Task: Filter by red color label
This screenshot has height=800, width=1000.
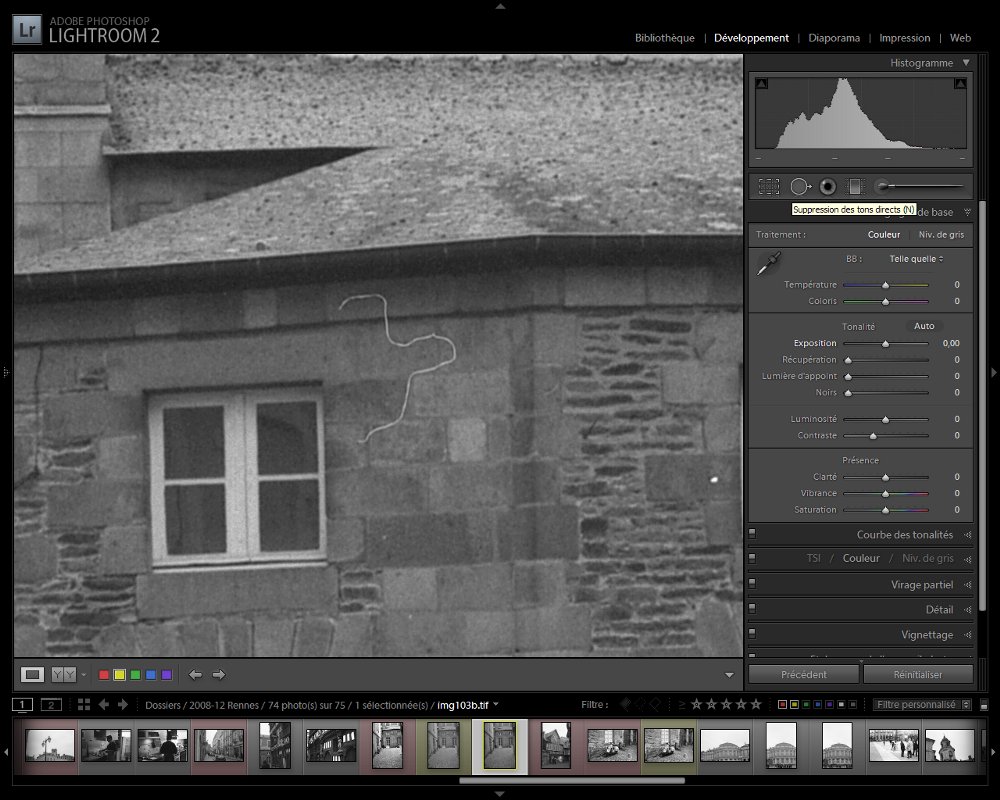Action: pyautogui.click(x=782, y=704)
